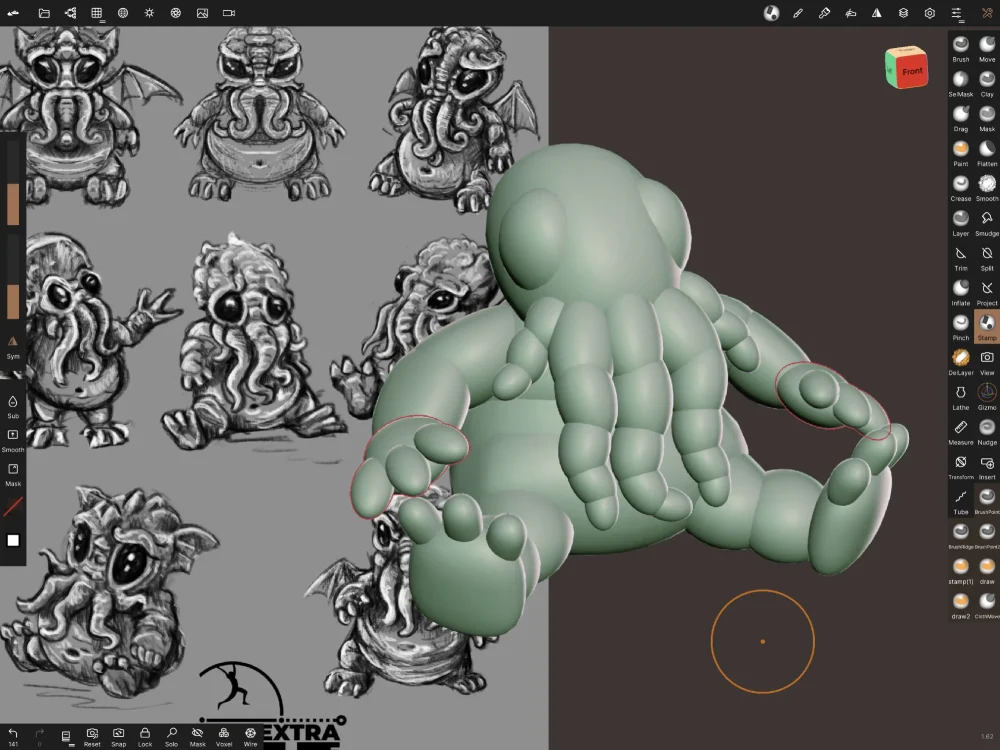
Task: Select the SelMask tool
Action: coord(960,84)
